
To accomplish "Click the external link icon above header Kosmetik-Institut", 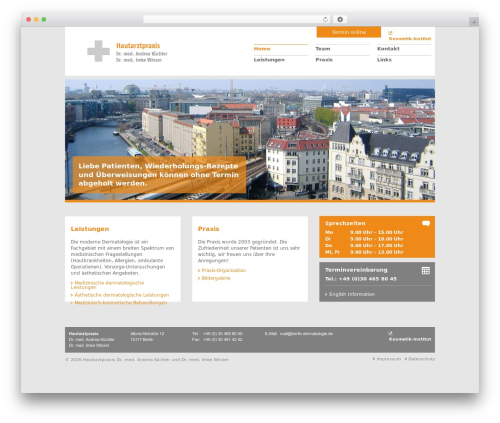I will pos(390,33).
